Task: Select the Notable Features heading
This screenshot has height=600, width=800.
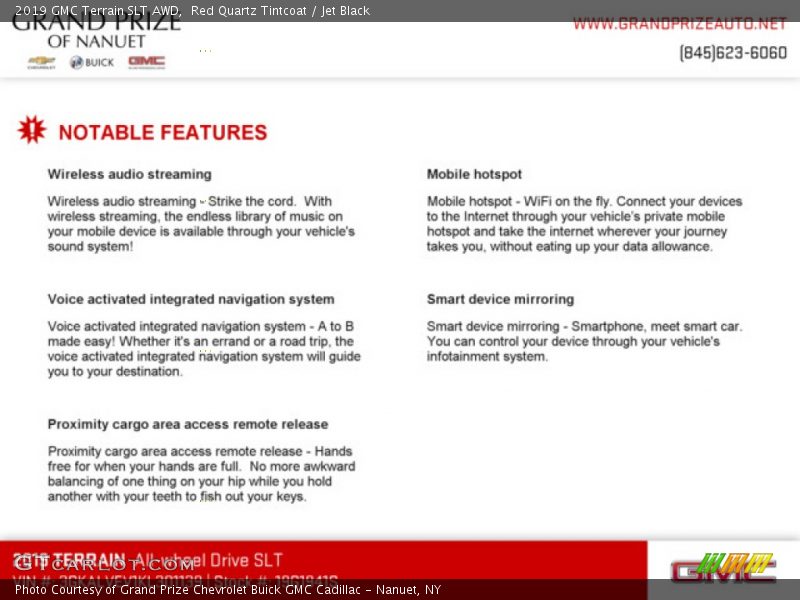Action: click(x=162, y=133)
